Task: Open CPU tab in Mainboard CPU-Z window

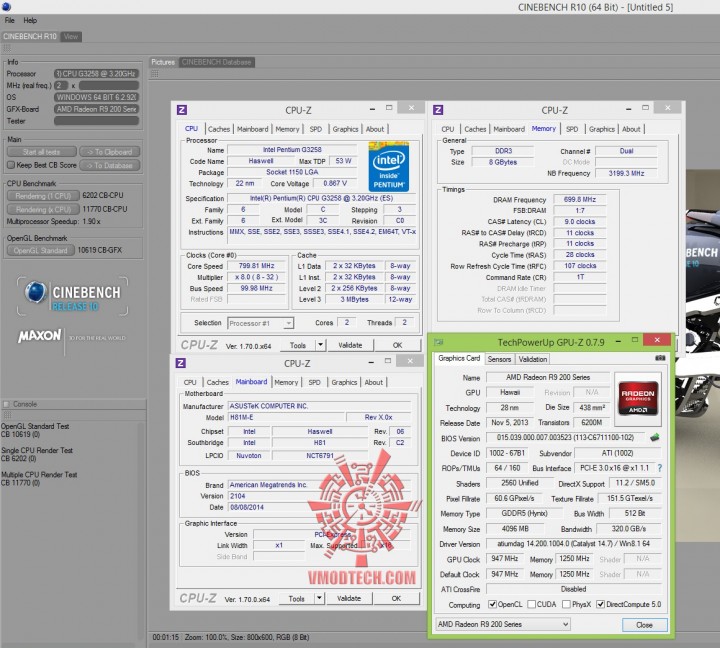Action: [190, 382]
